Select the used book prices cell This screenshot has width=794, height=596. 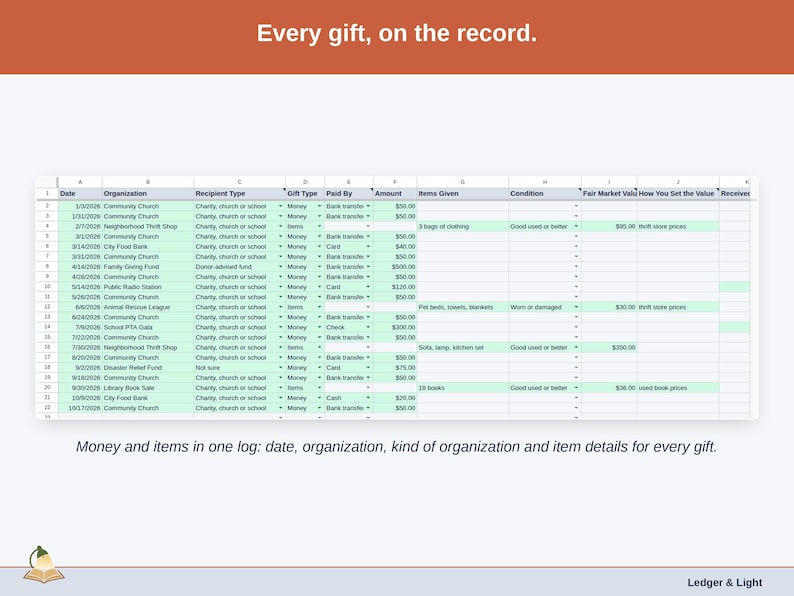point(678,388)
